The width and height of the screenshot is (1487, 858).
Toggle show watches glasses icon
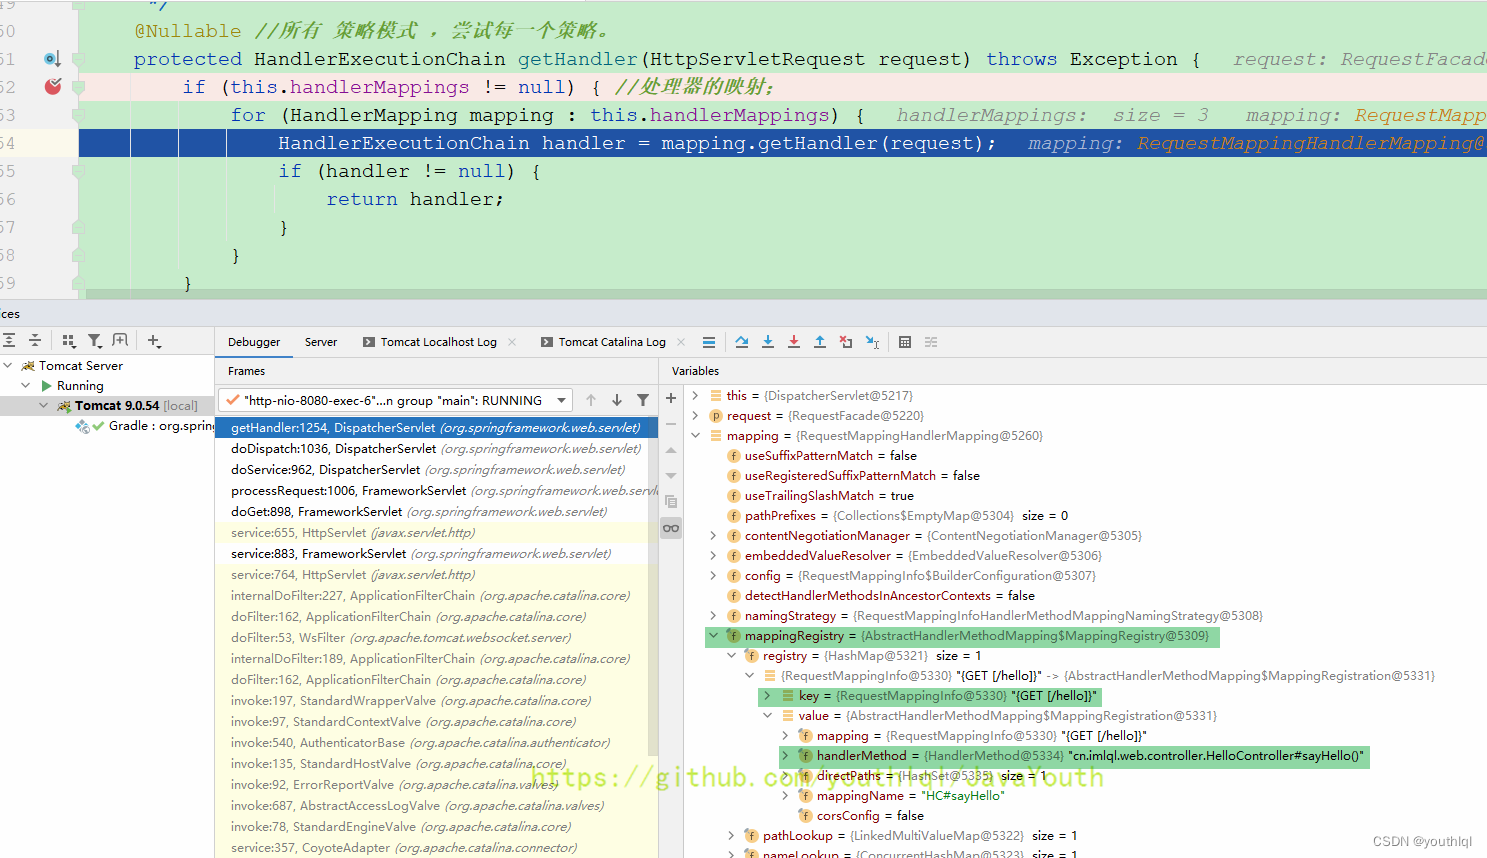click(671, 528)
